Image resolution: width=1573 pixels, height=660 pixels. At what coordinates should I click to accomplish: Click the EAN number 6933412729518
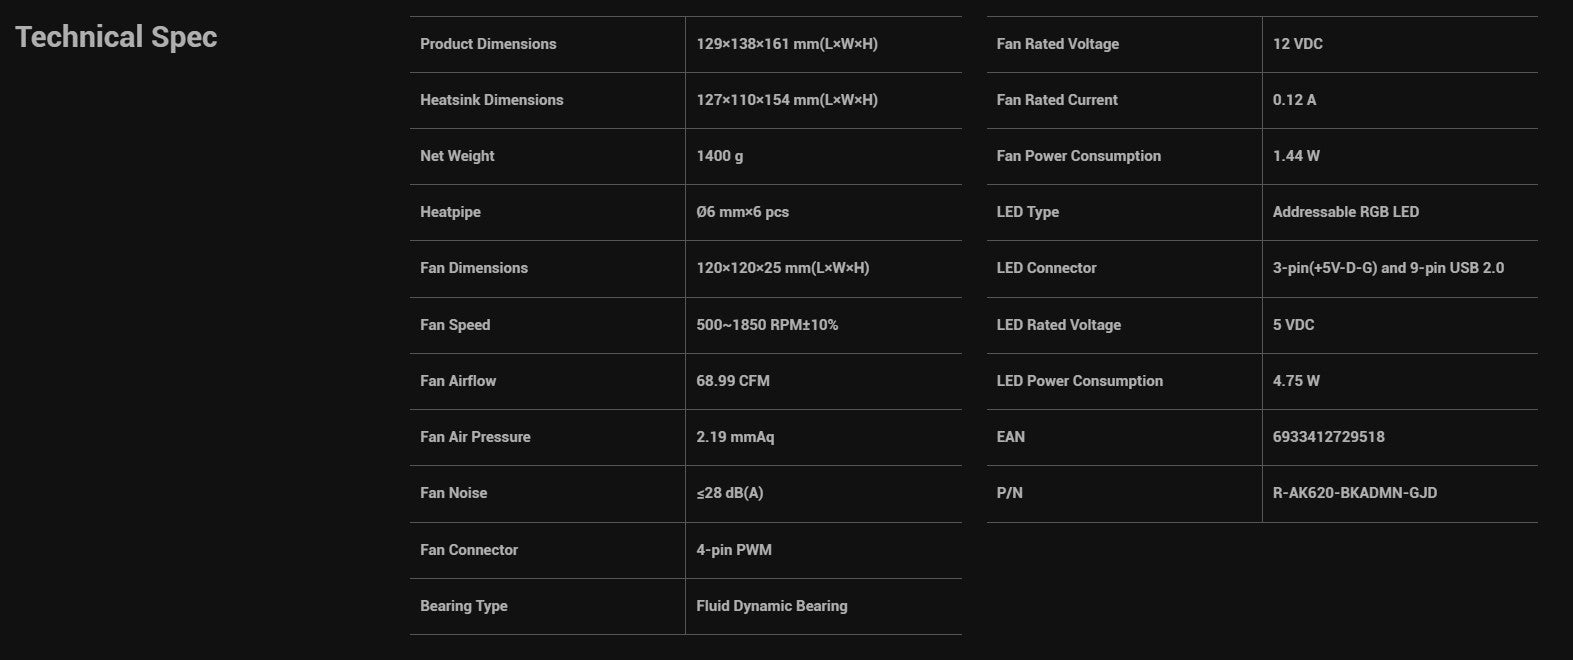click(1329, 437)
